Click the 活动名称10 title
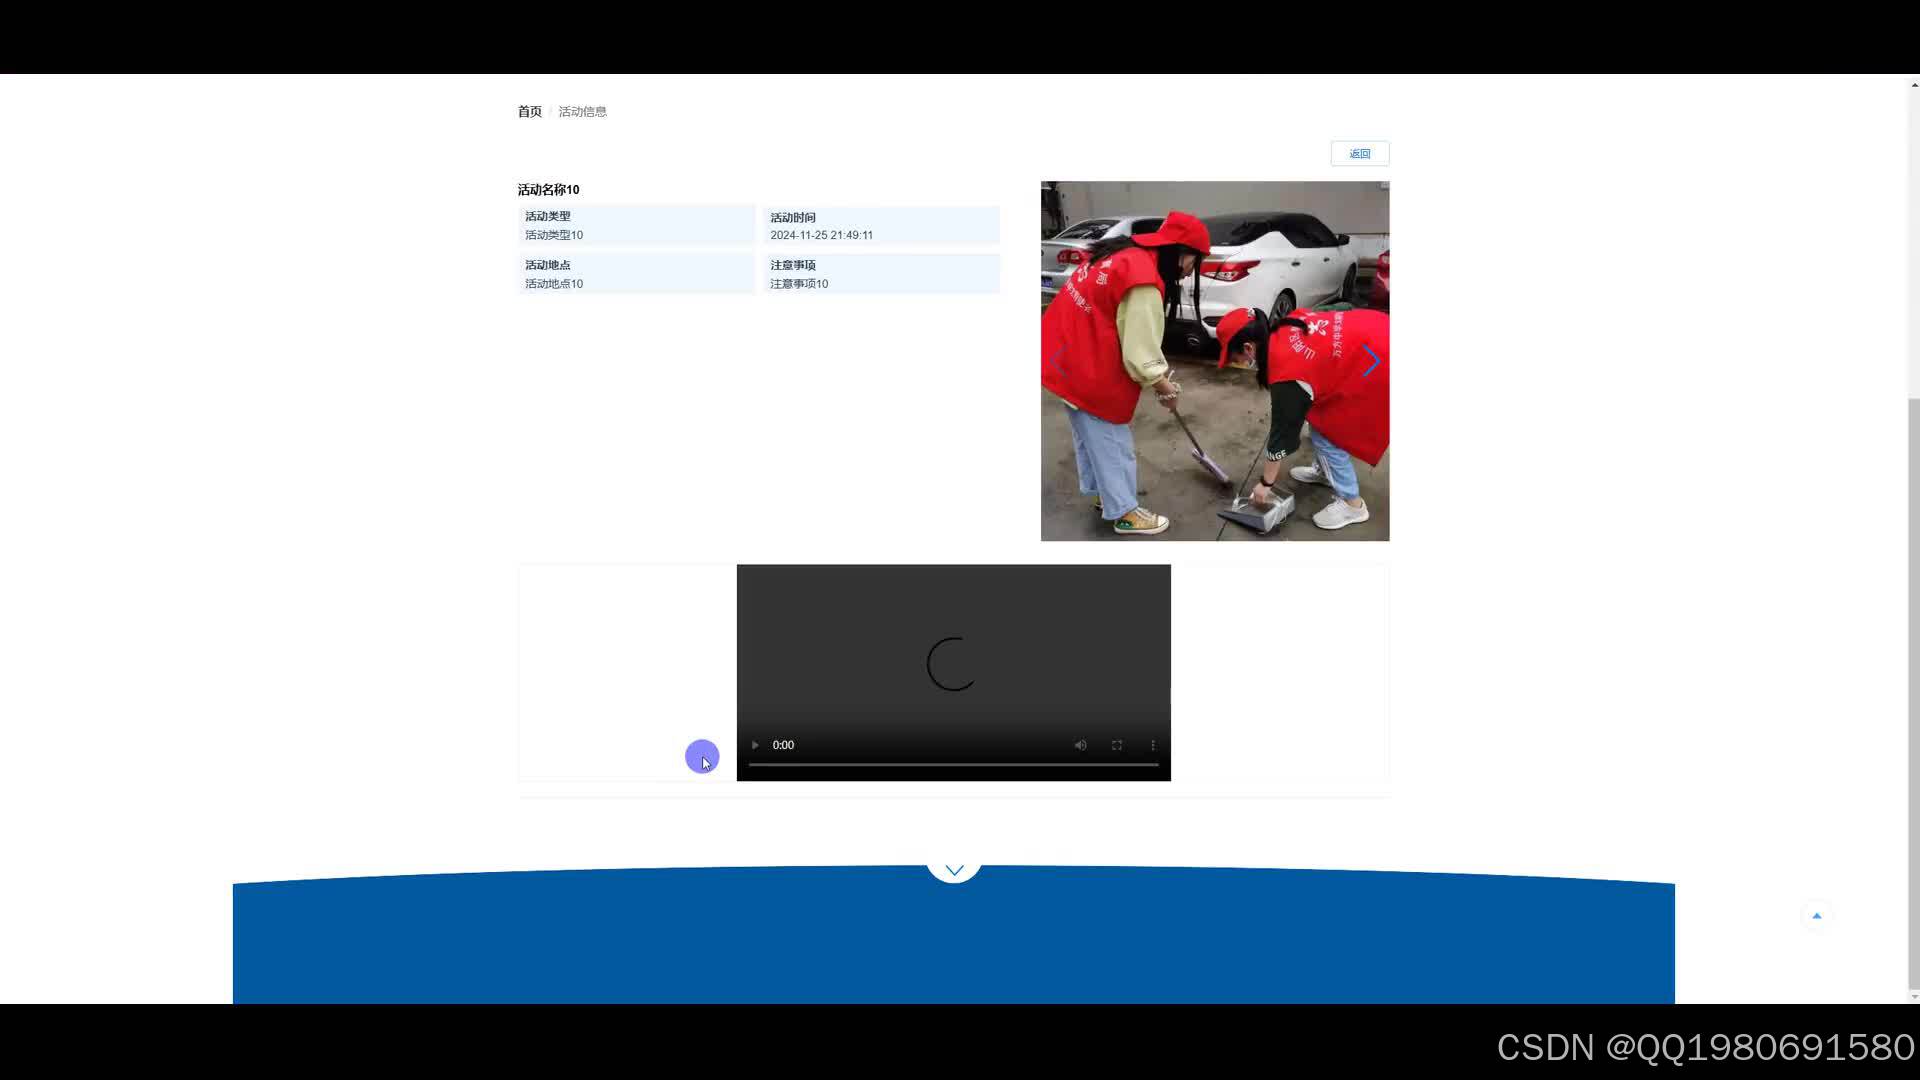This screenshot has height=1080, width=1920. click(x=548, y=189)
